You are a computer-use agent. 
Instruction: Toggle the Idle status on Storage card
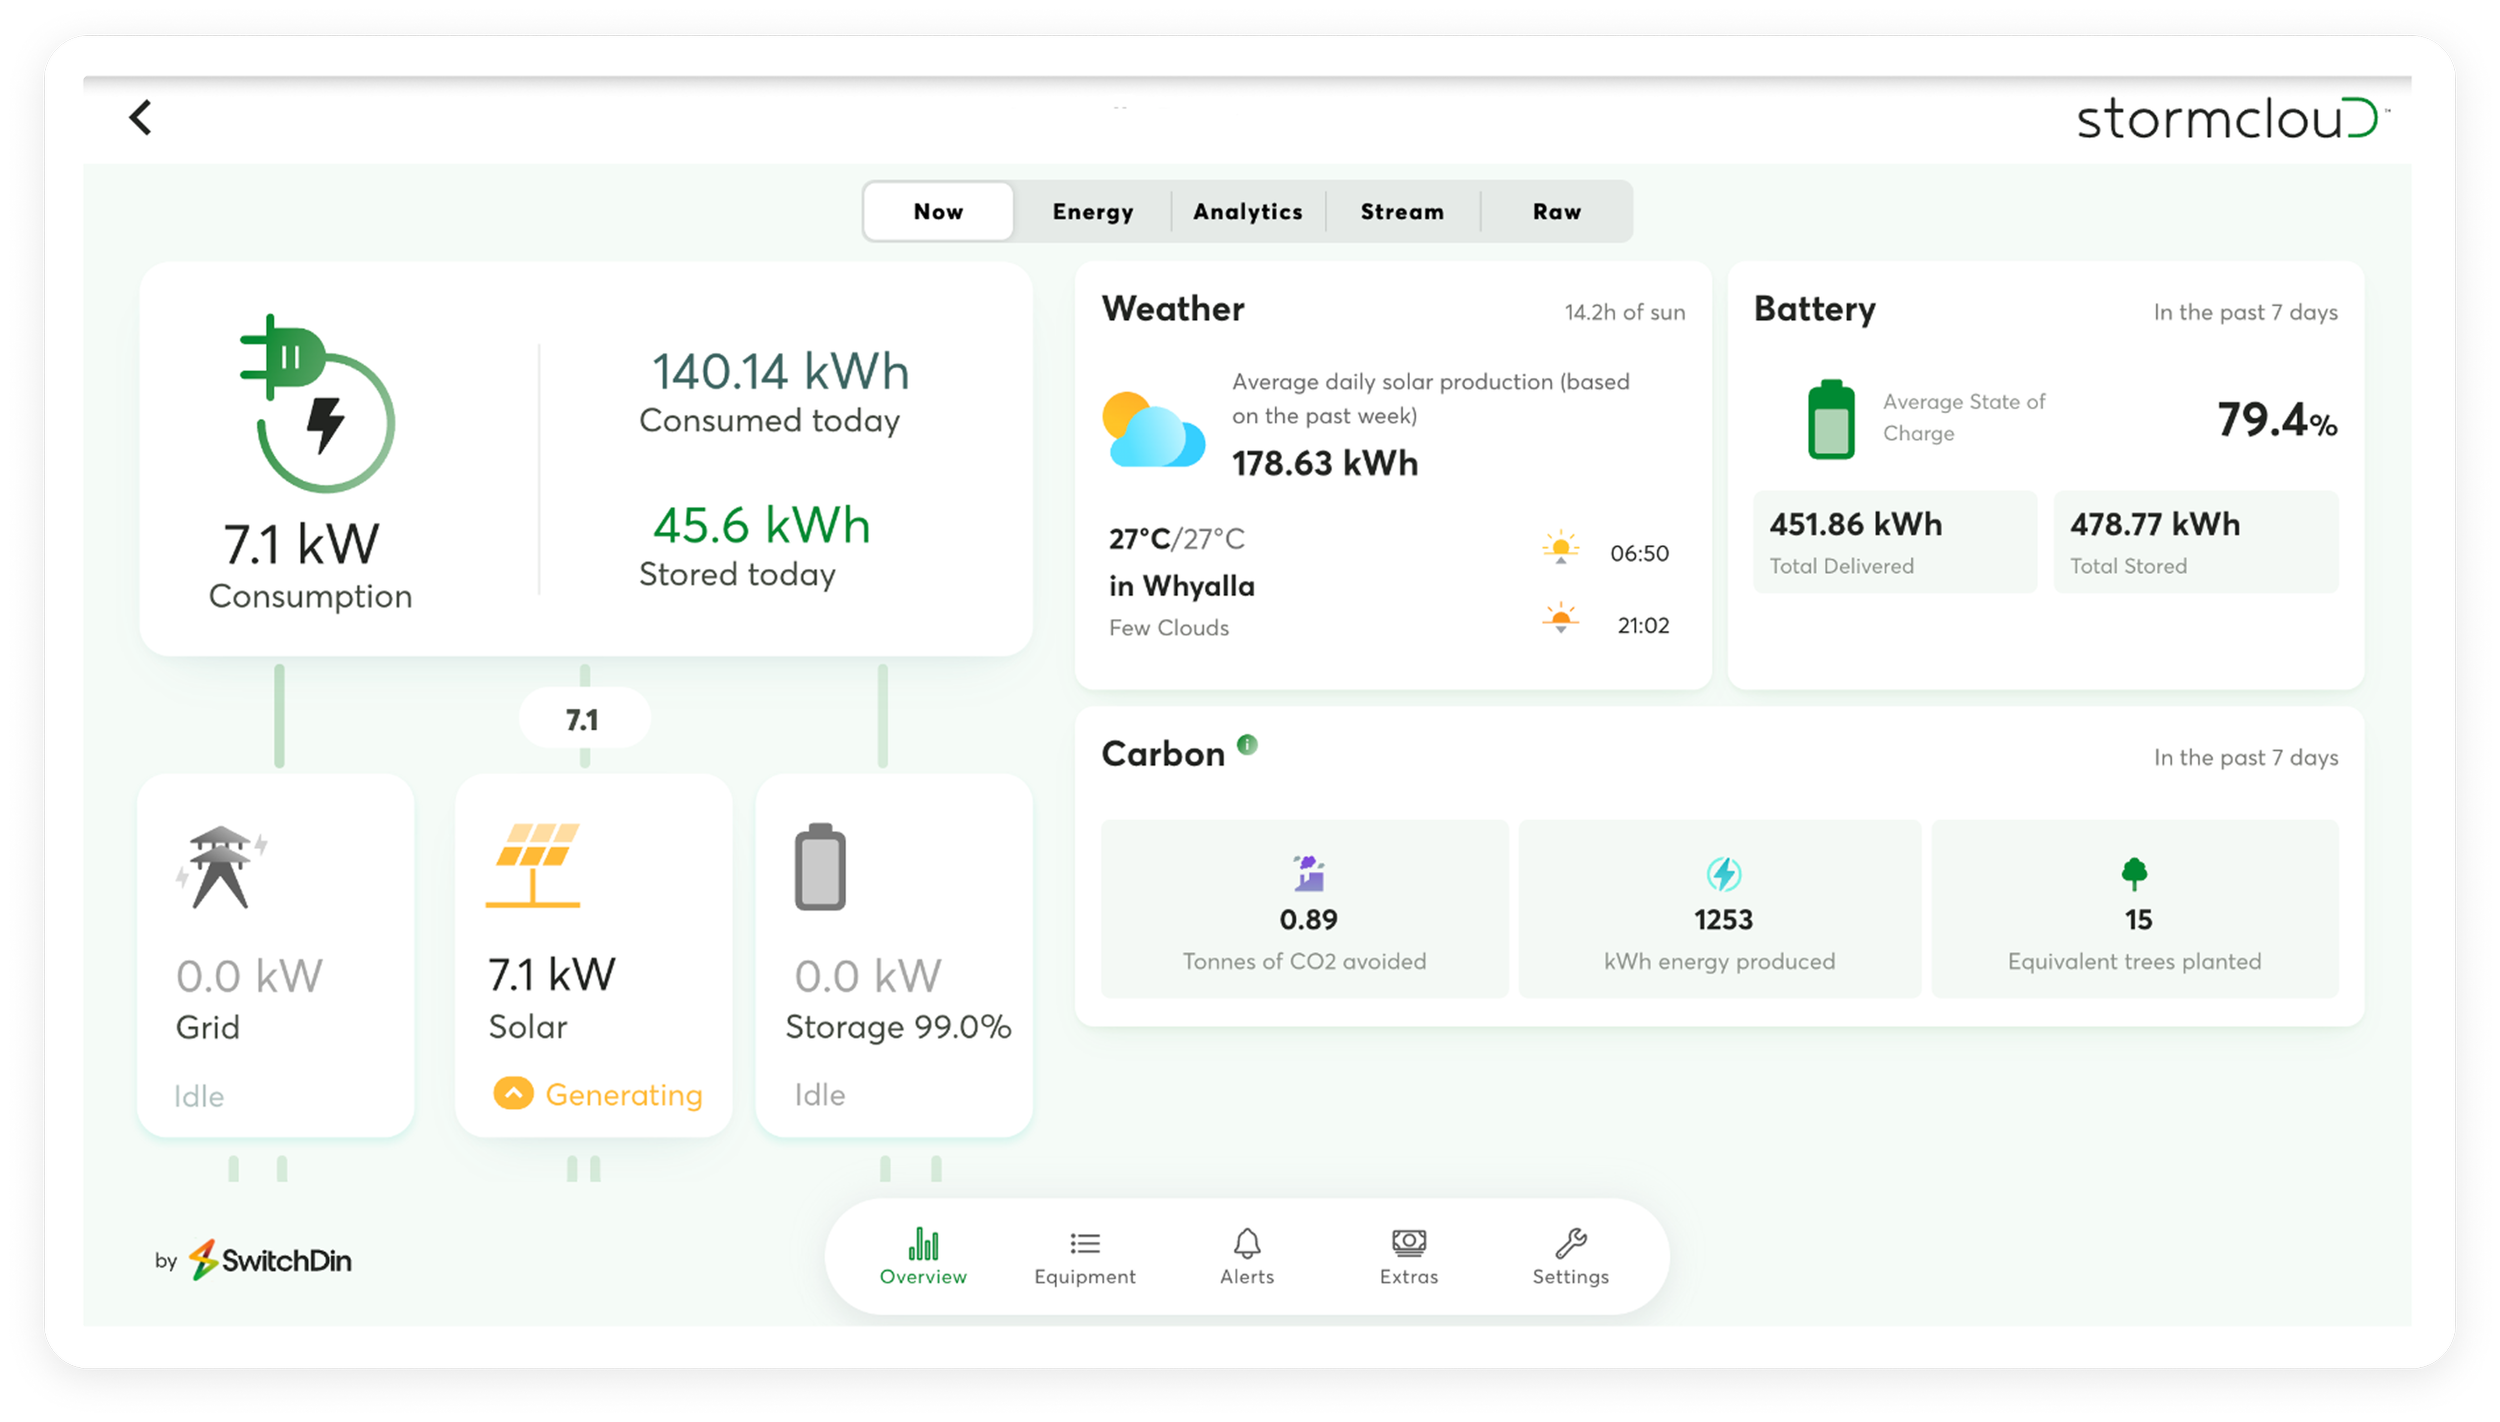(820, 1094)
